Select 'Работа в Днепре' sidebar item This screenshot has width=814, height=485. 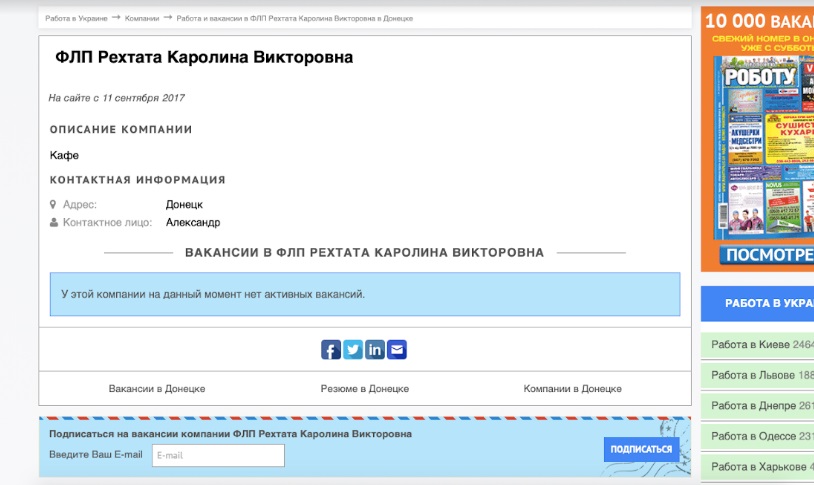[758, 406]
